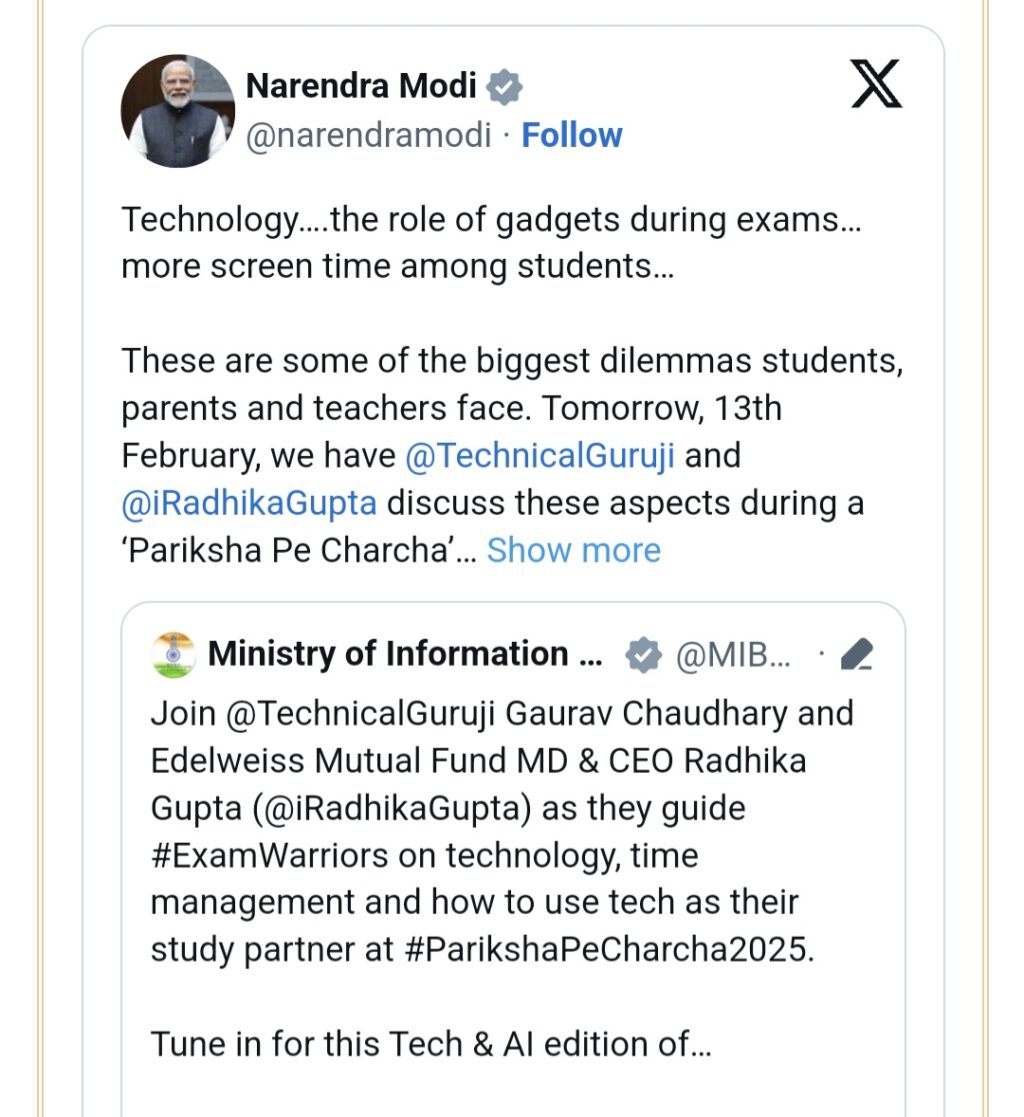Open the @iRadhikaGupta mention link
The image size is (1024, 1117).
coord(249,503)
